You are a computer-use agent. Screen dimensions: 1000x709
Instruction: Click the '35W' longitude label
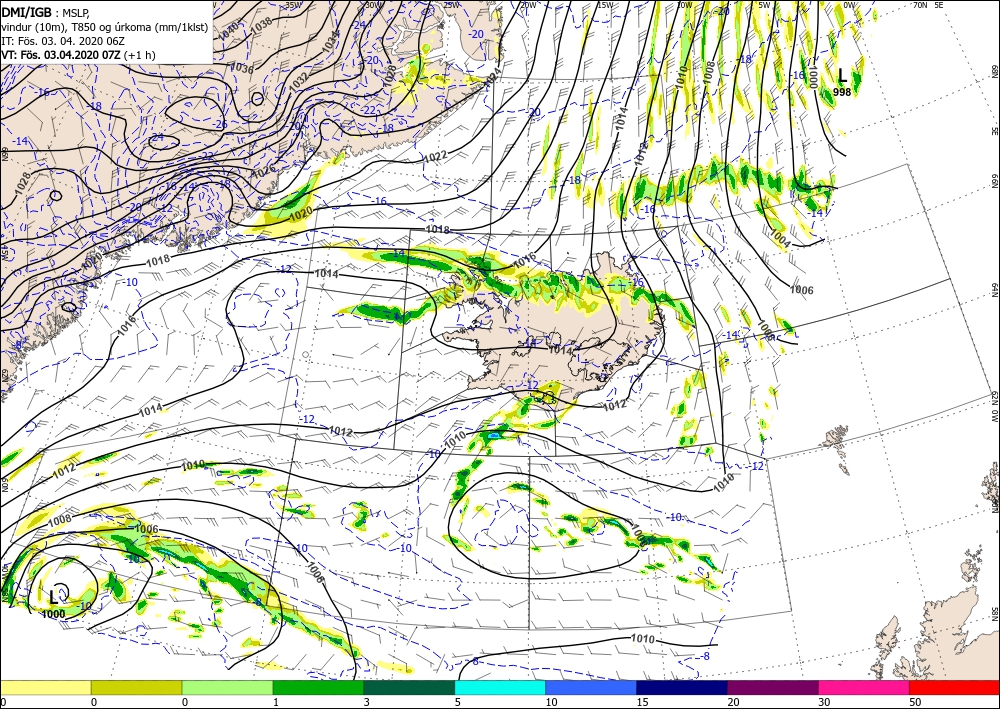tap(293, 5)
